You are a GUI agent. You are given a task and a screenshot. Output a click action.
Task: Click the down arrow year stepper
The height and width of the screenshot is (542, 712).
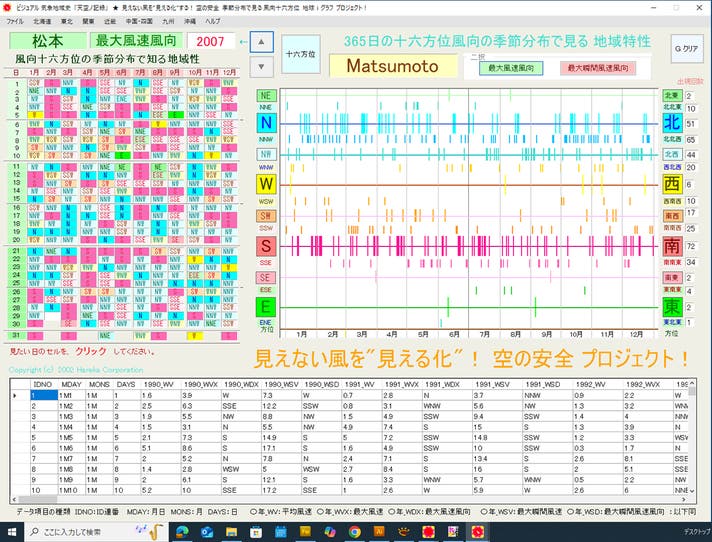click(x=260, y=68)
